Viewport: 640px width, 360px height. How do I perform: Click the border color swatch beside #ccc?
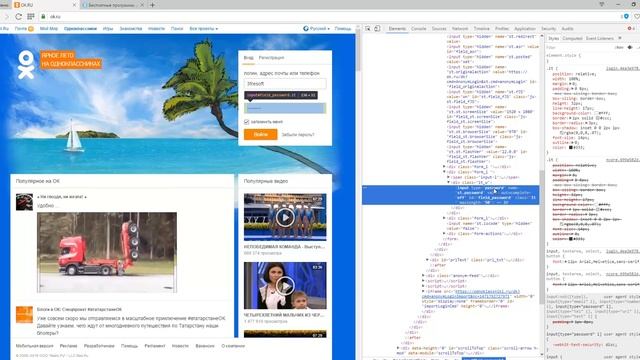coord(597,118)
